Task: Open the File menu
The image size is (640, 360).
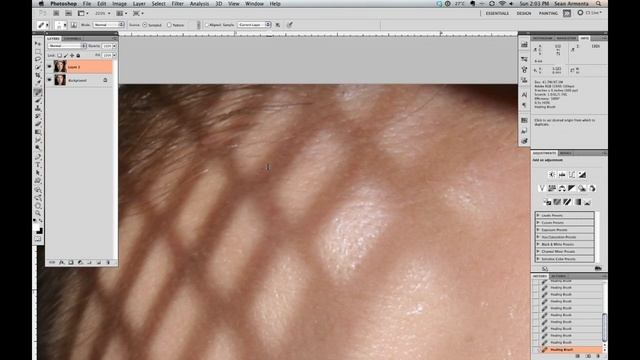Action: pos(87,4)
